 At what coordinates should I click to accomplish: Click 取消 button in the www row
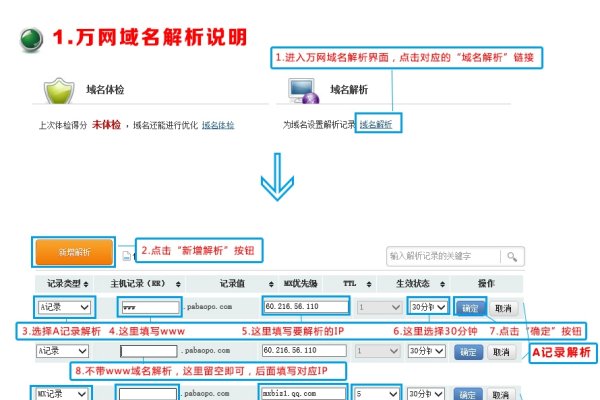503,308
